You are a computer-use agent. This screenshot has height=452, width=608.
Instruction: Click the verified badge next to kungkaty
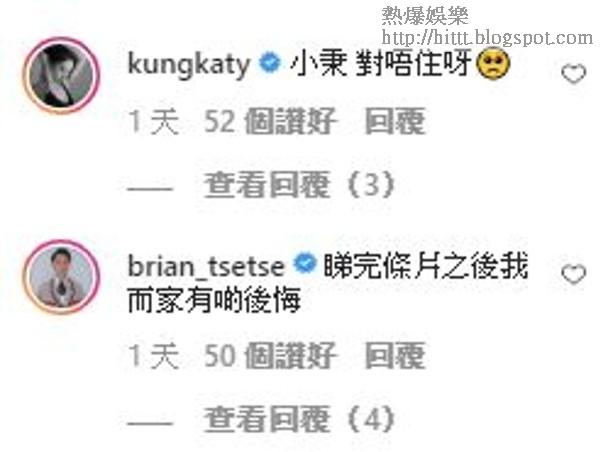(x=269, y=63)
